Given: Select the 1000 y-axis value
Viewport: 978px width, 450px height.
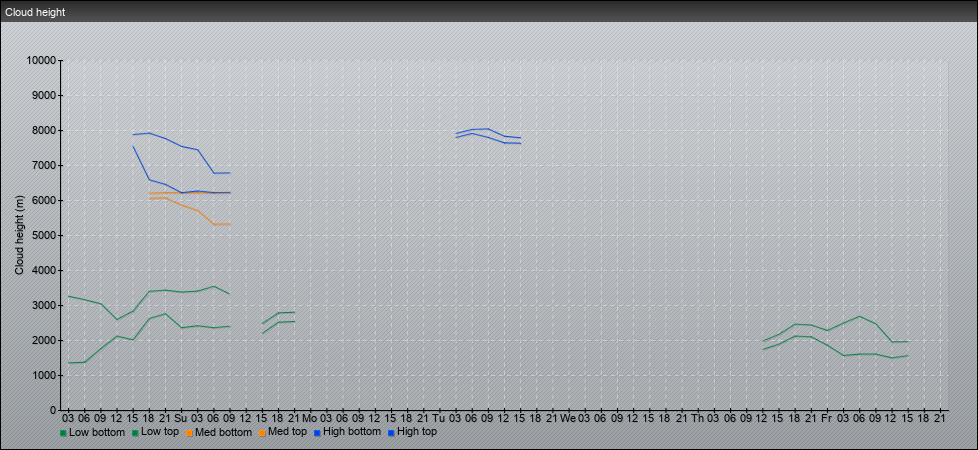Looking at the screenshot, I should point(44,375).
